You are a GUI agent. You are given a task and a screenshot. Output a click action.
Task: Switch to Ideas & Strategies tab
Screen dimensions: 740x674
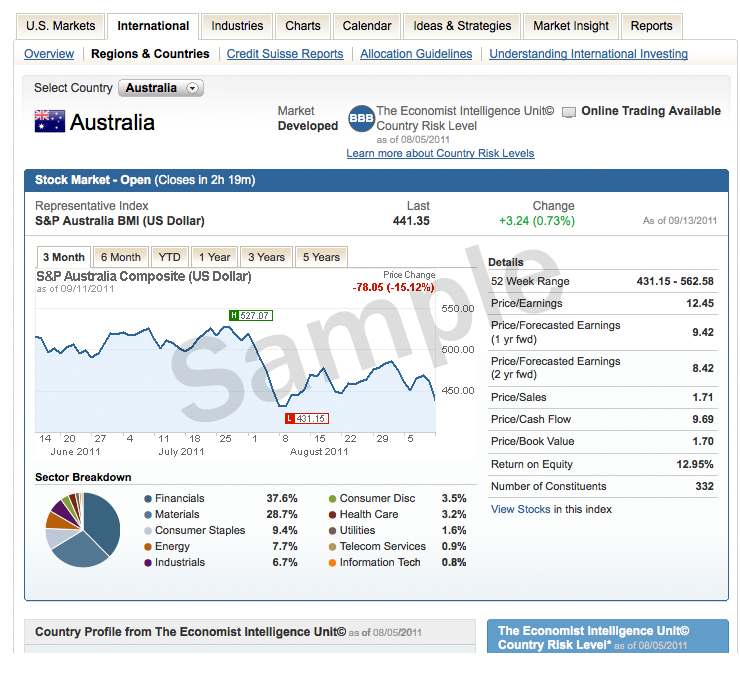tap(462, 26)
